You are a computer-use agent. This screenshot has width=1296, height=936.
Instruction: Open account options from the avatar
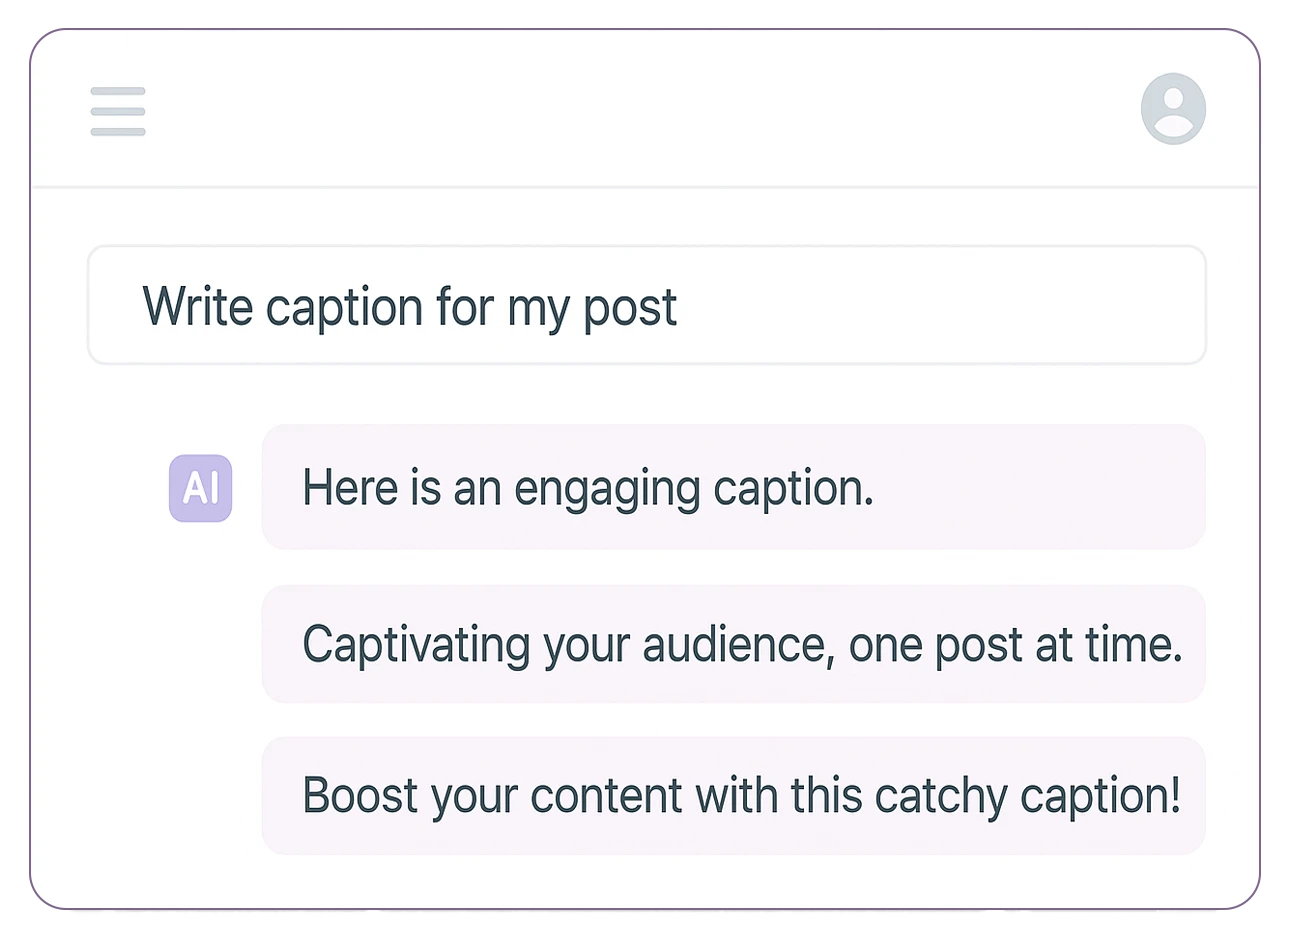pos(1173,109)
